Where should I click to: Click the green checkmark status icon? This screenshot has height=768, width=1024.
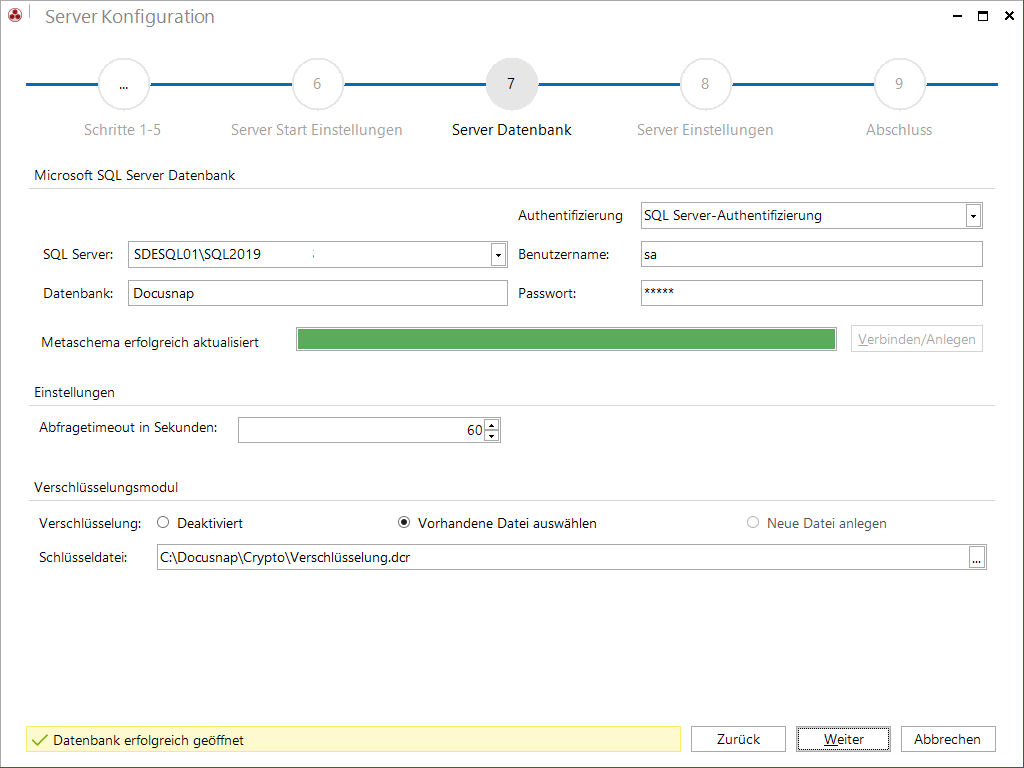coord(40,740)
